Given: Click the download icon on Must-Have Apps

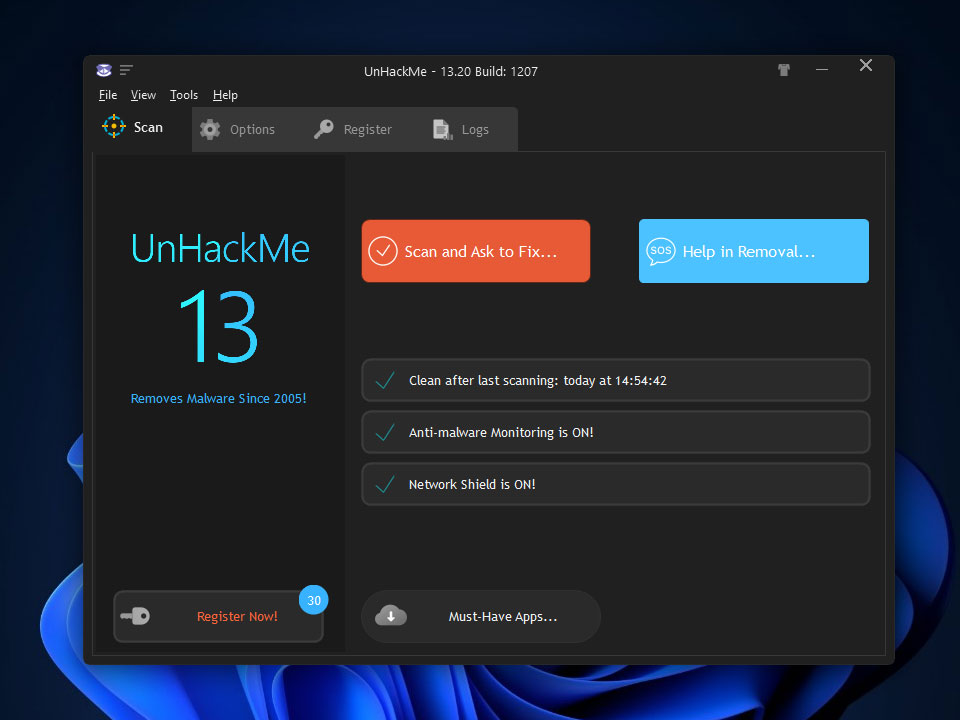Looking at the screenshot, I should (390, 616).
